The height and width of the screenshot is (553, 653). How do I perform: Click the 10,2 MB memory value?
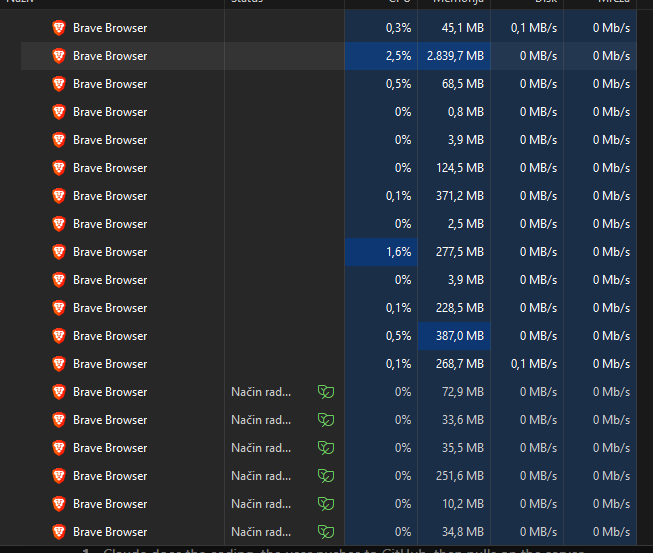coord(463,503)
